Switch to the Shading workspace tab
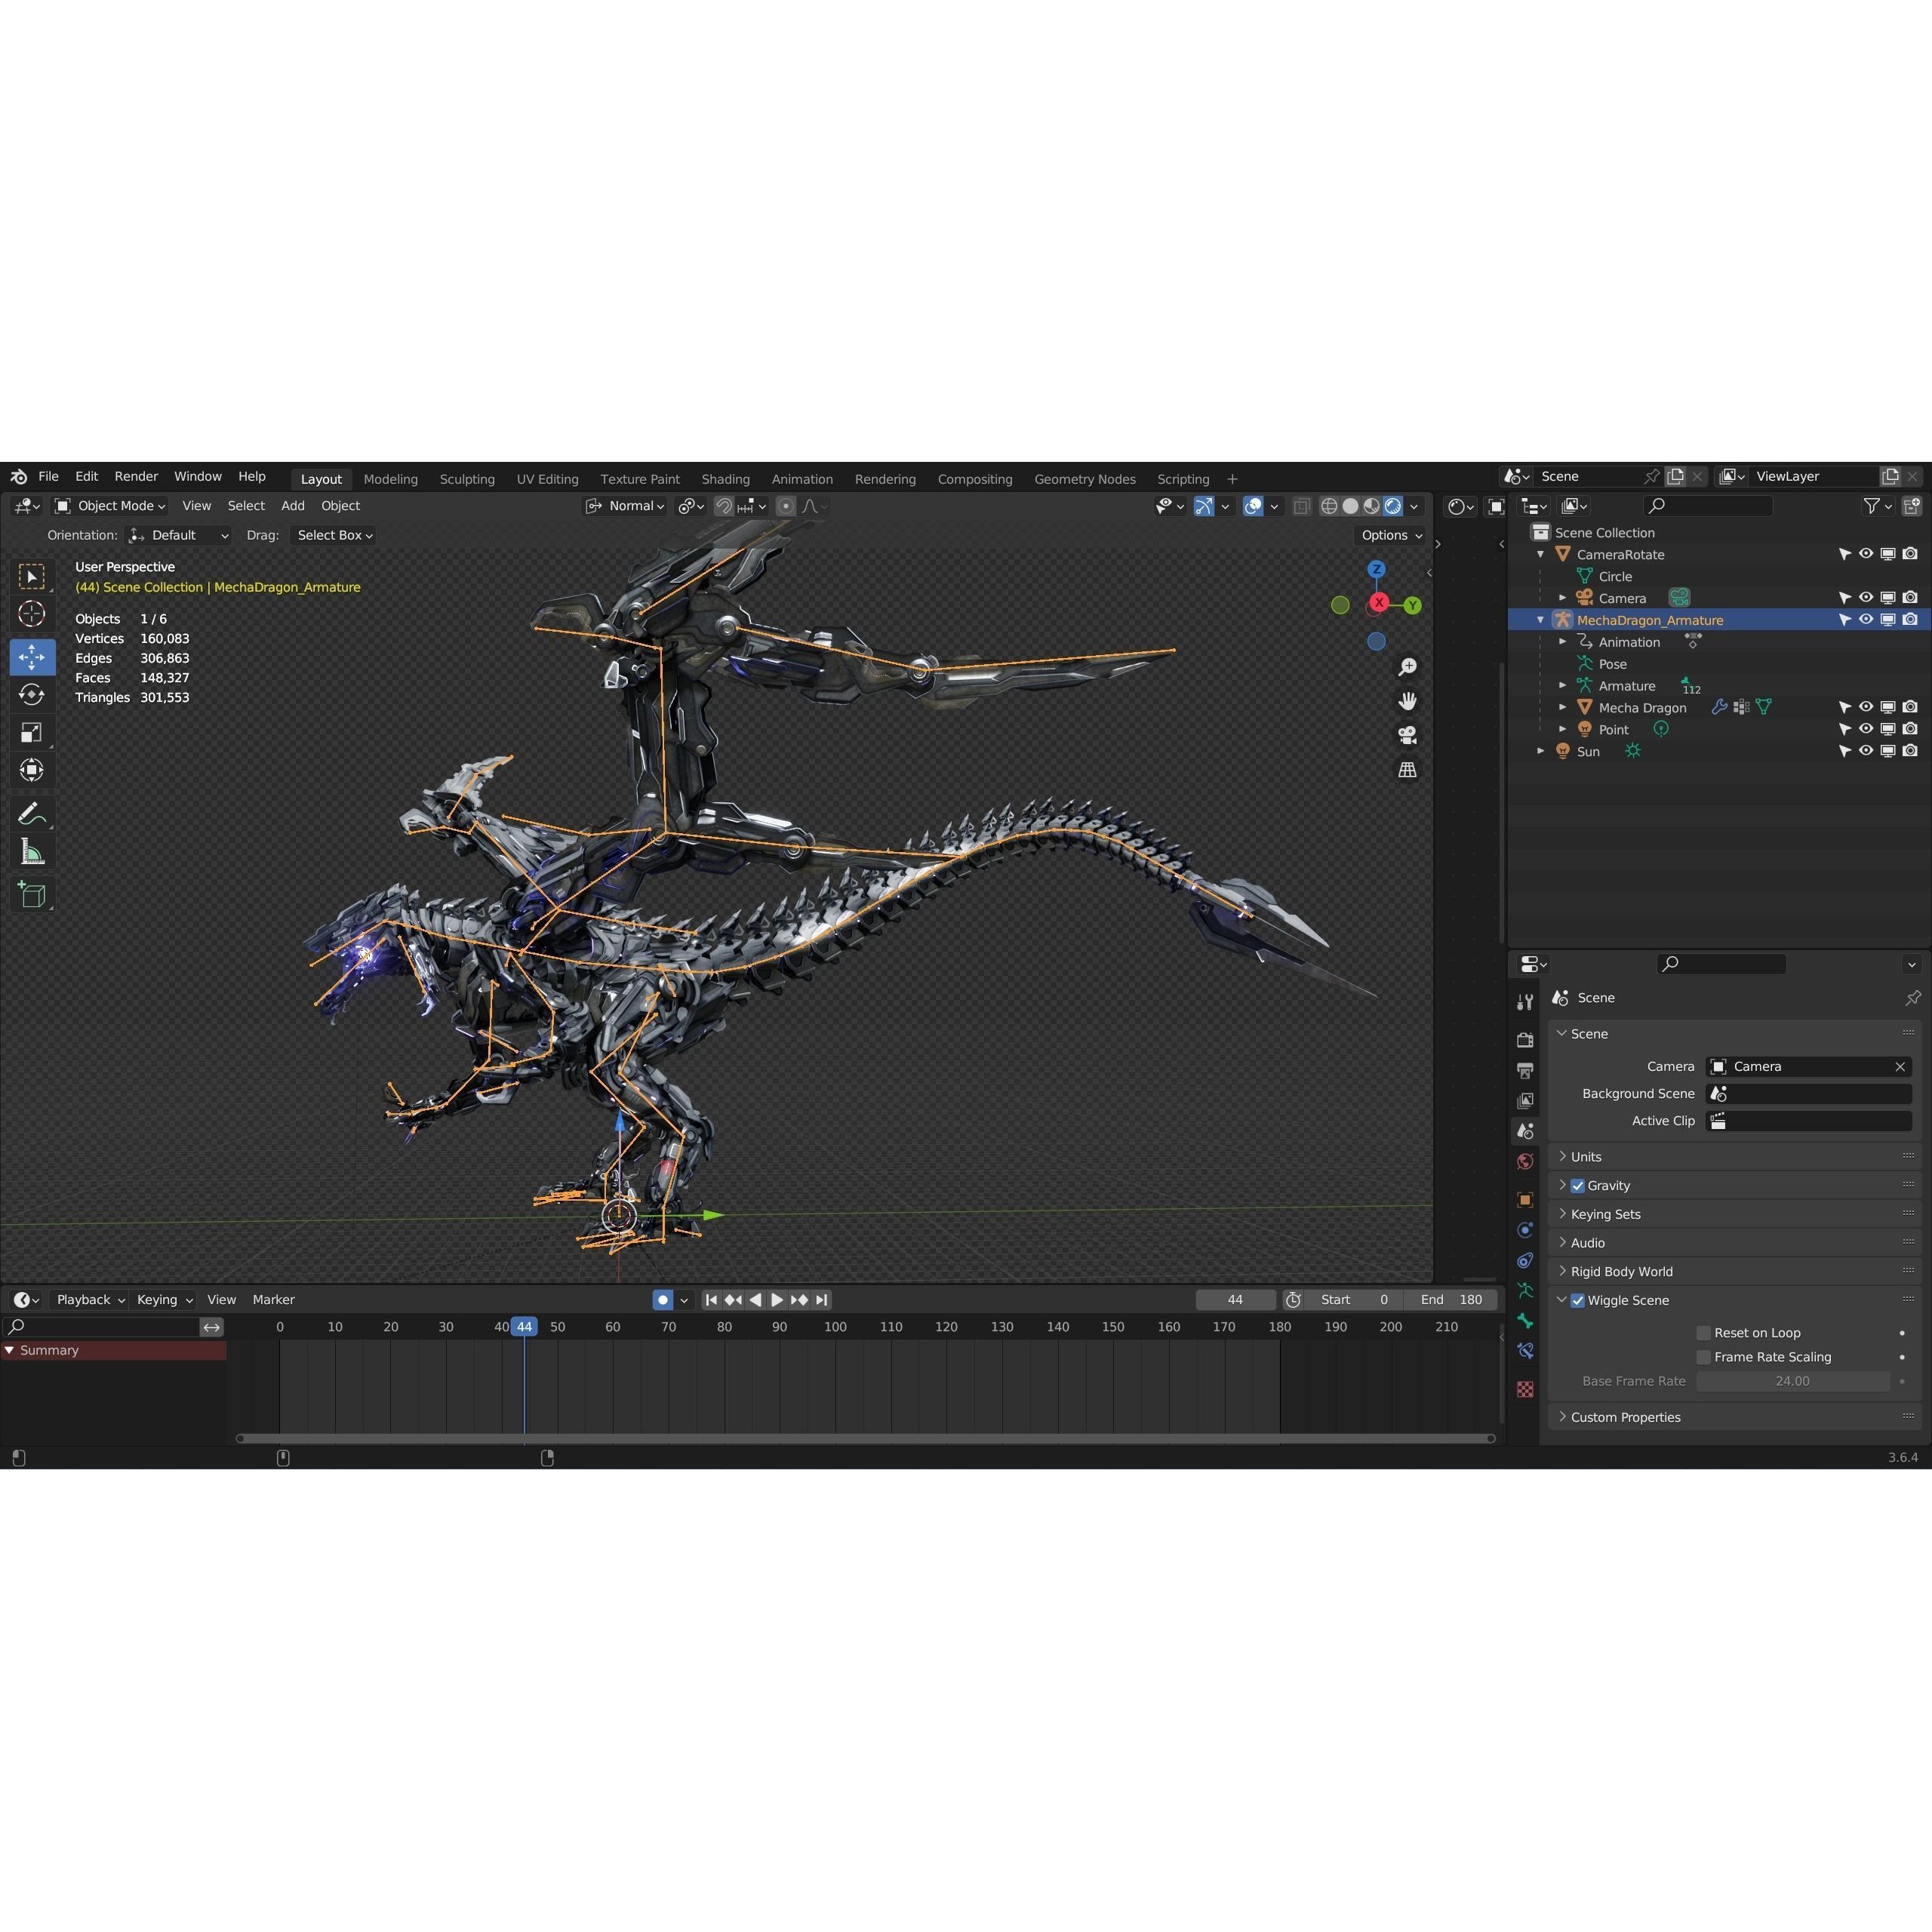This screenshot has width=1932, height=1932. [x=725, y=479]
